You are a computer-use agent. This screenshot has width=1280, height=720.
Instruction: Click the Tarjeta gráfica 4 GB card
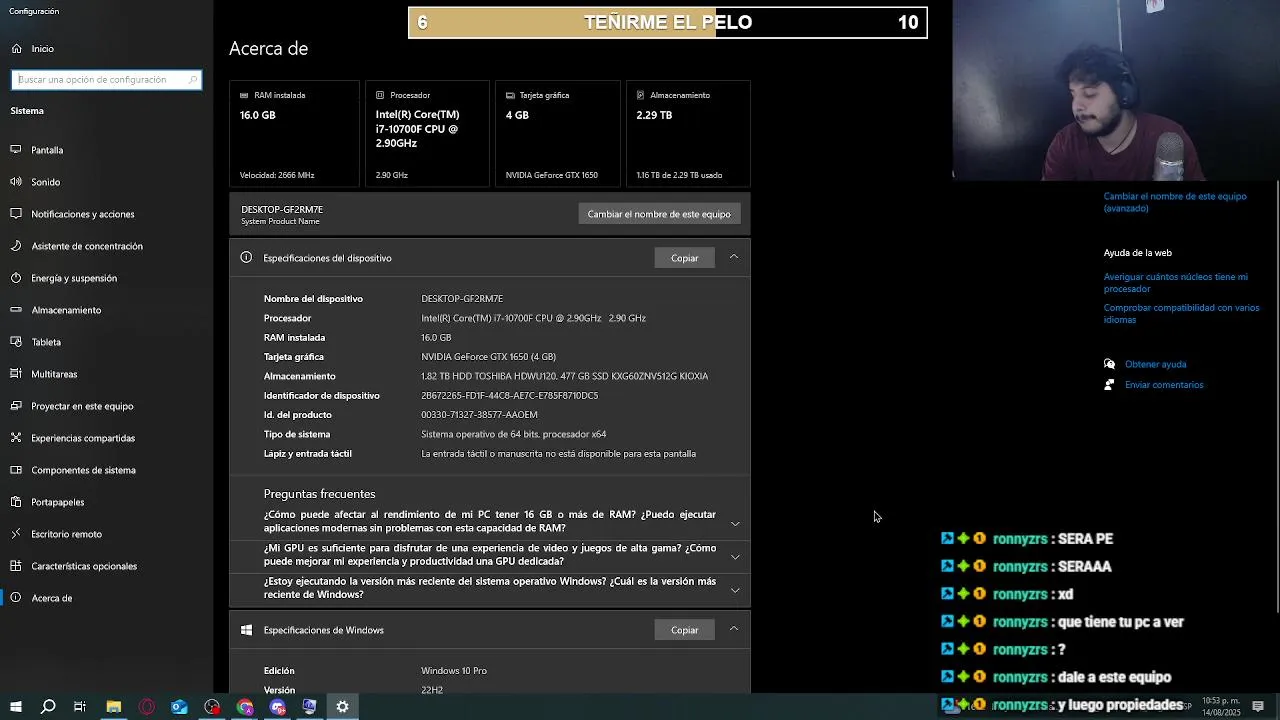[x=557, y=133]
